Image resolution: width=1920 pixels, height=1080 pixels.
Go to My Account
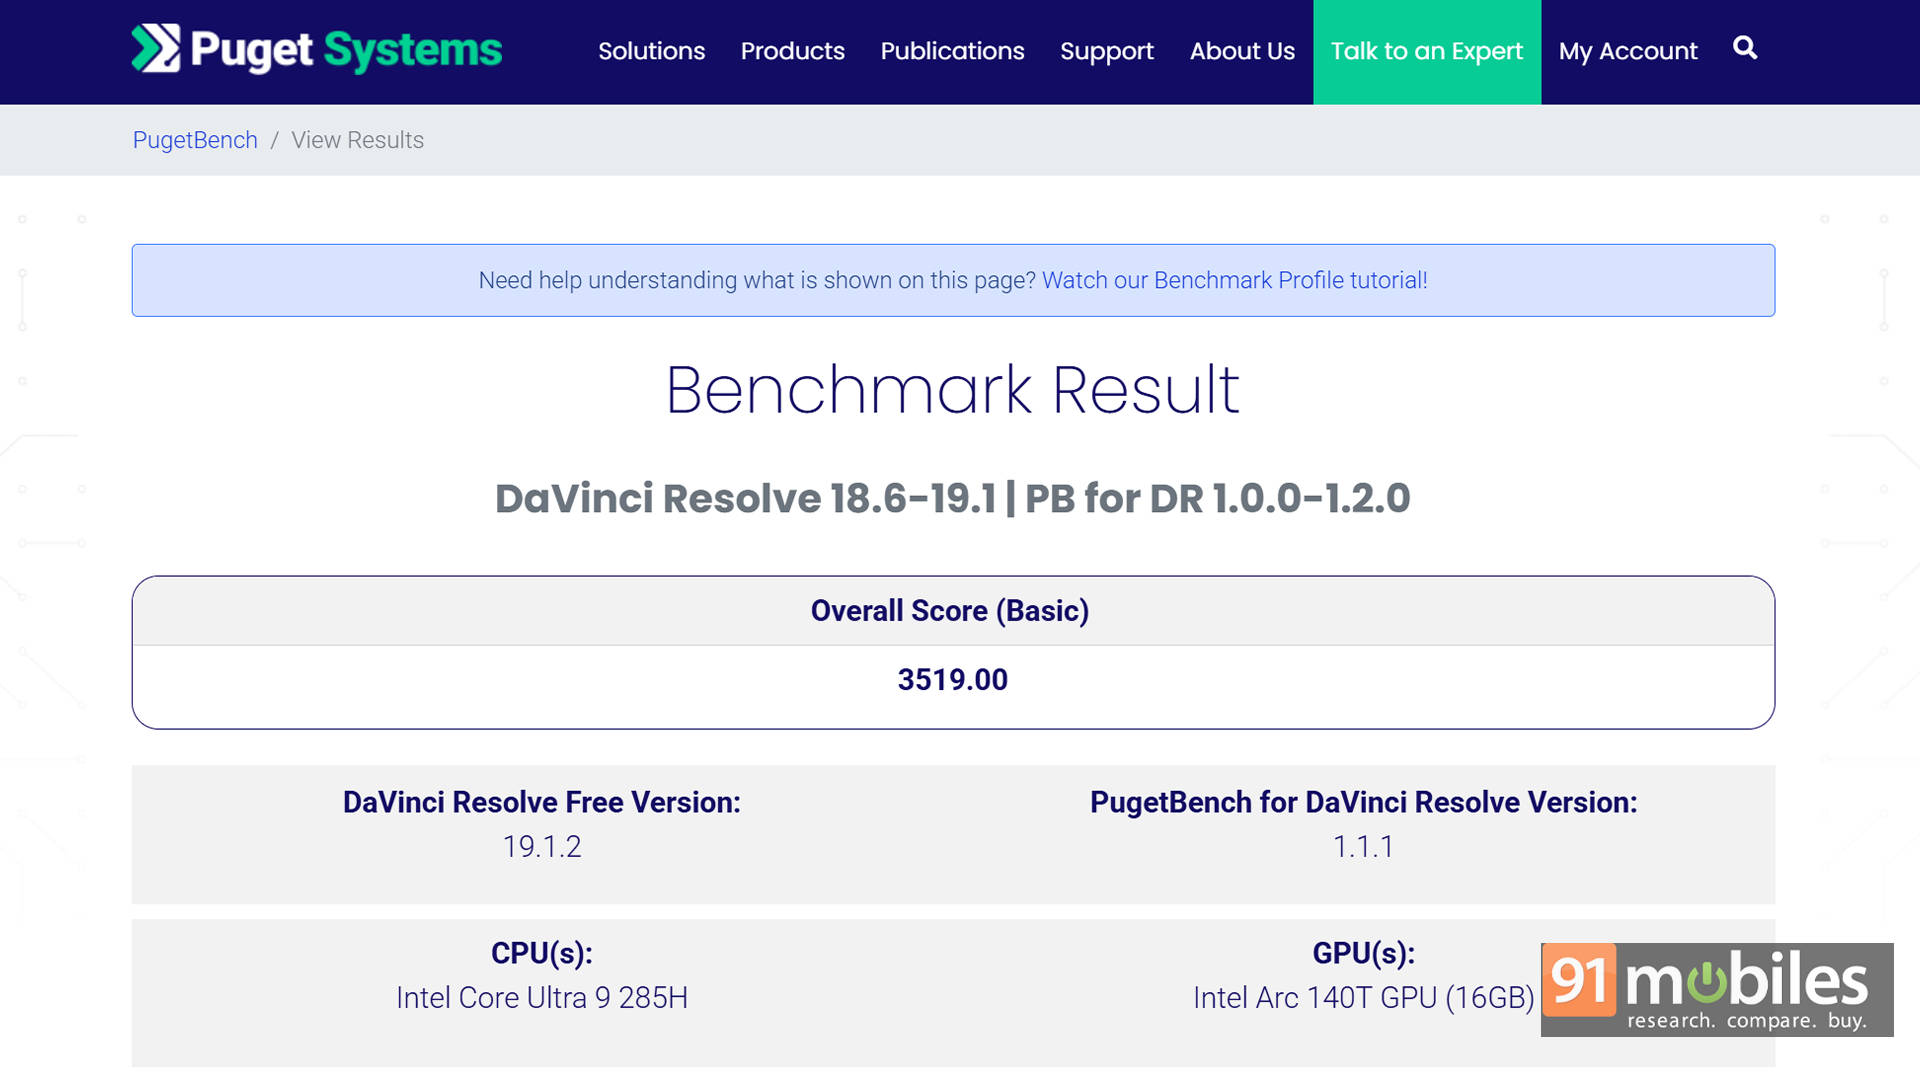click(1628, 51)
